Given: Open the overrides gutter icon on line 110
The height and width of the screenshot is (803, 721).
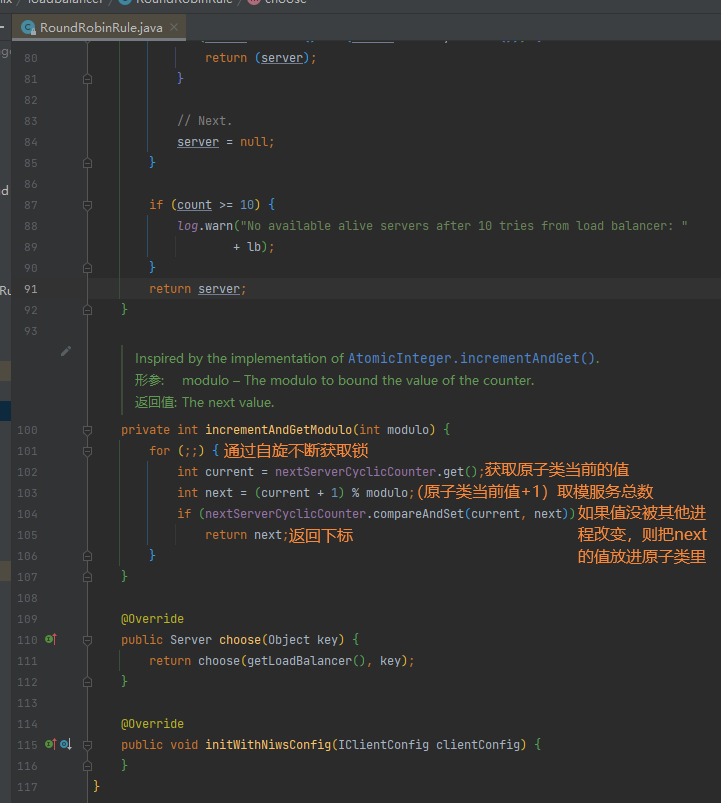Looking at the screenshot, I should [x=51, y=639].
